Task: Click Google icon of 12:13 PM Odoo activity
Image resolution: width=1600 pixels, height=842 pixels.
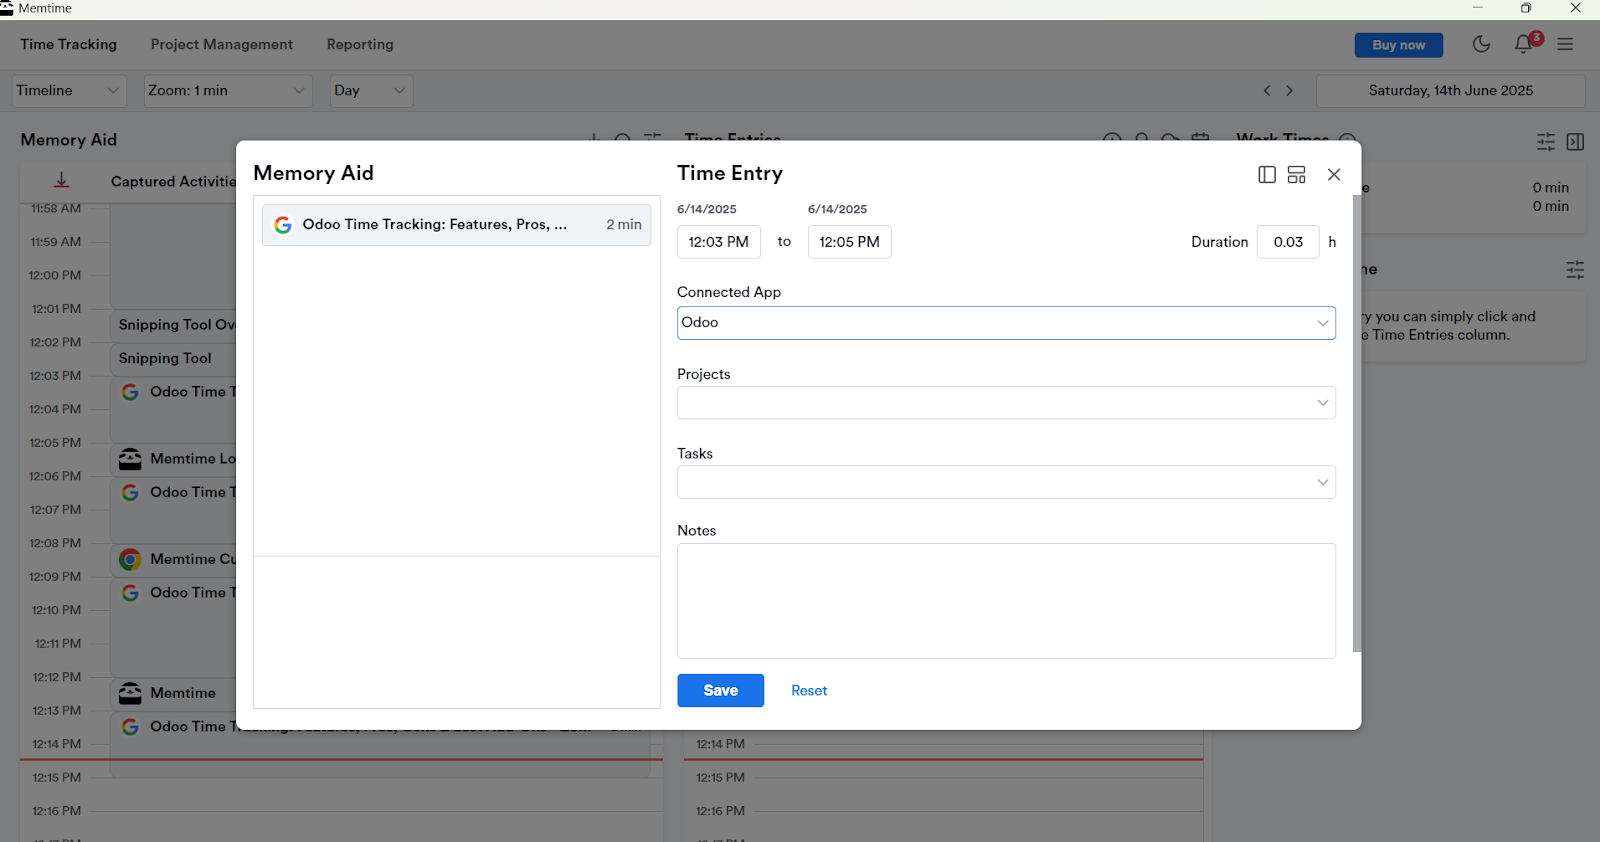Action: (130, 727)
